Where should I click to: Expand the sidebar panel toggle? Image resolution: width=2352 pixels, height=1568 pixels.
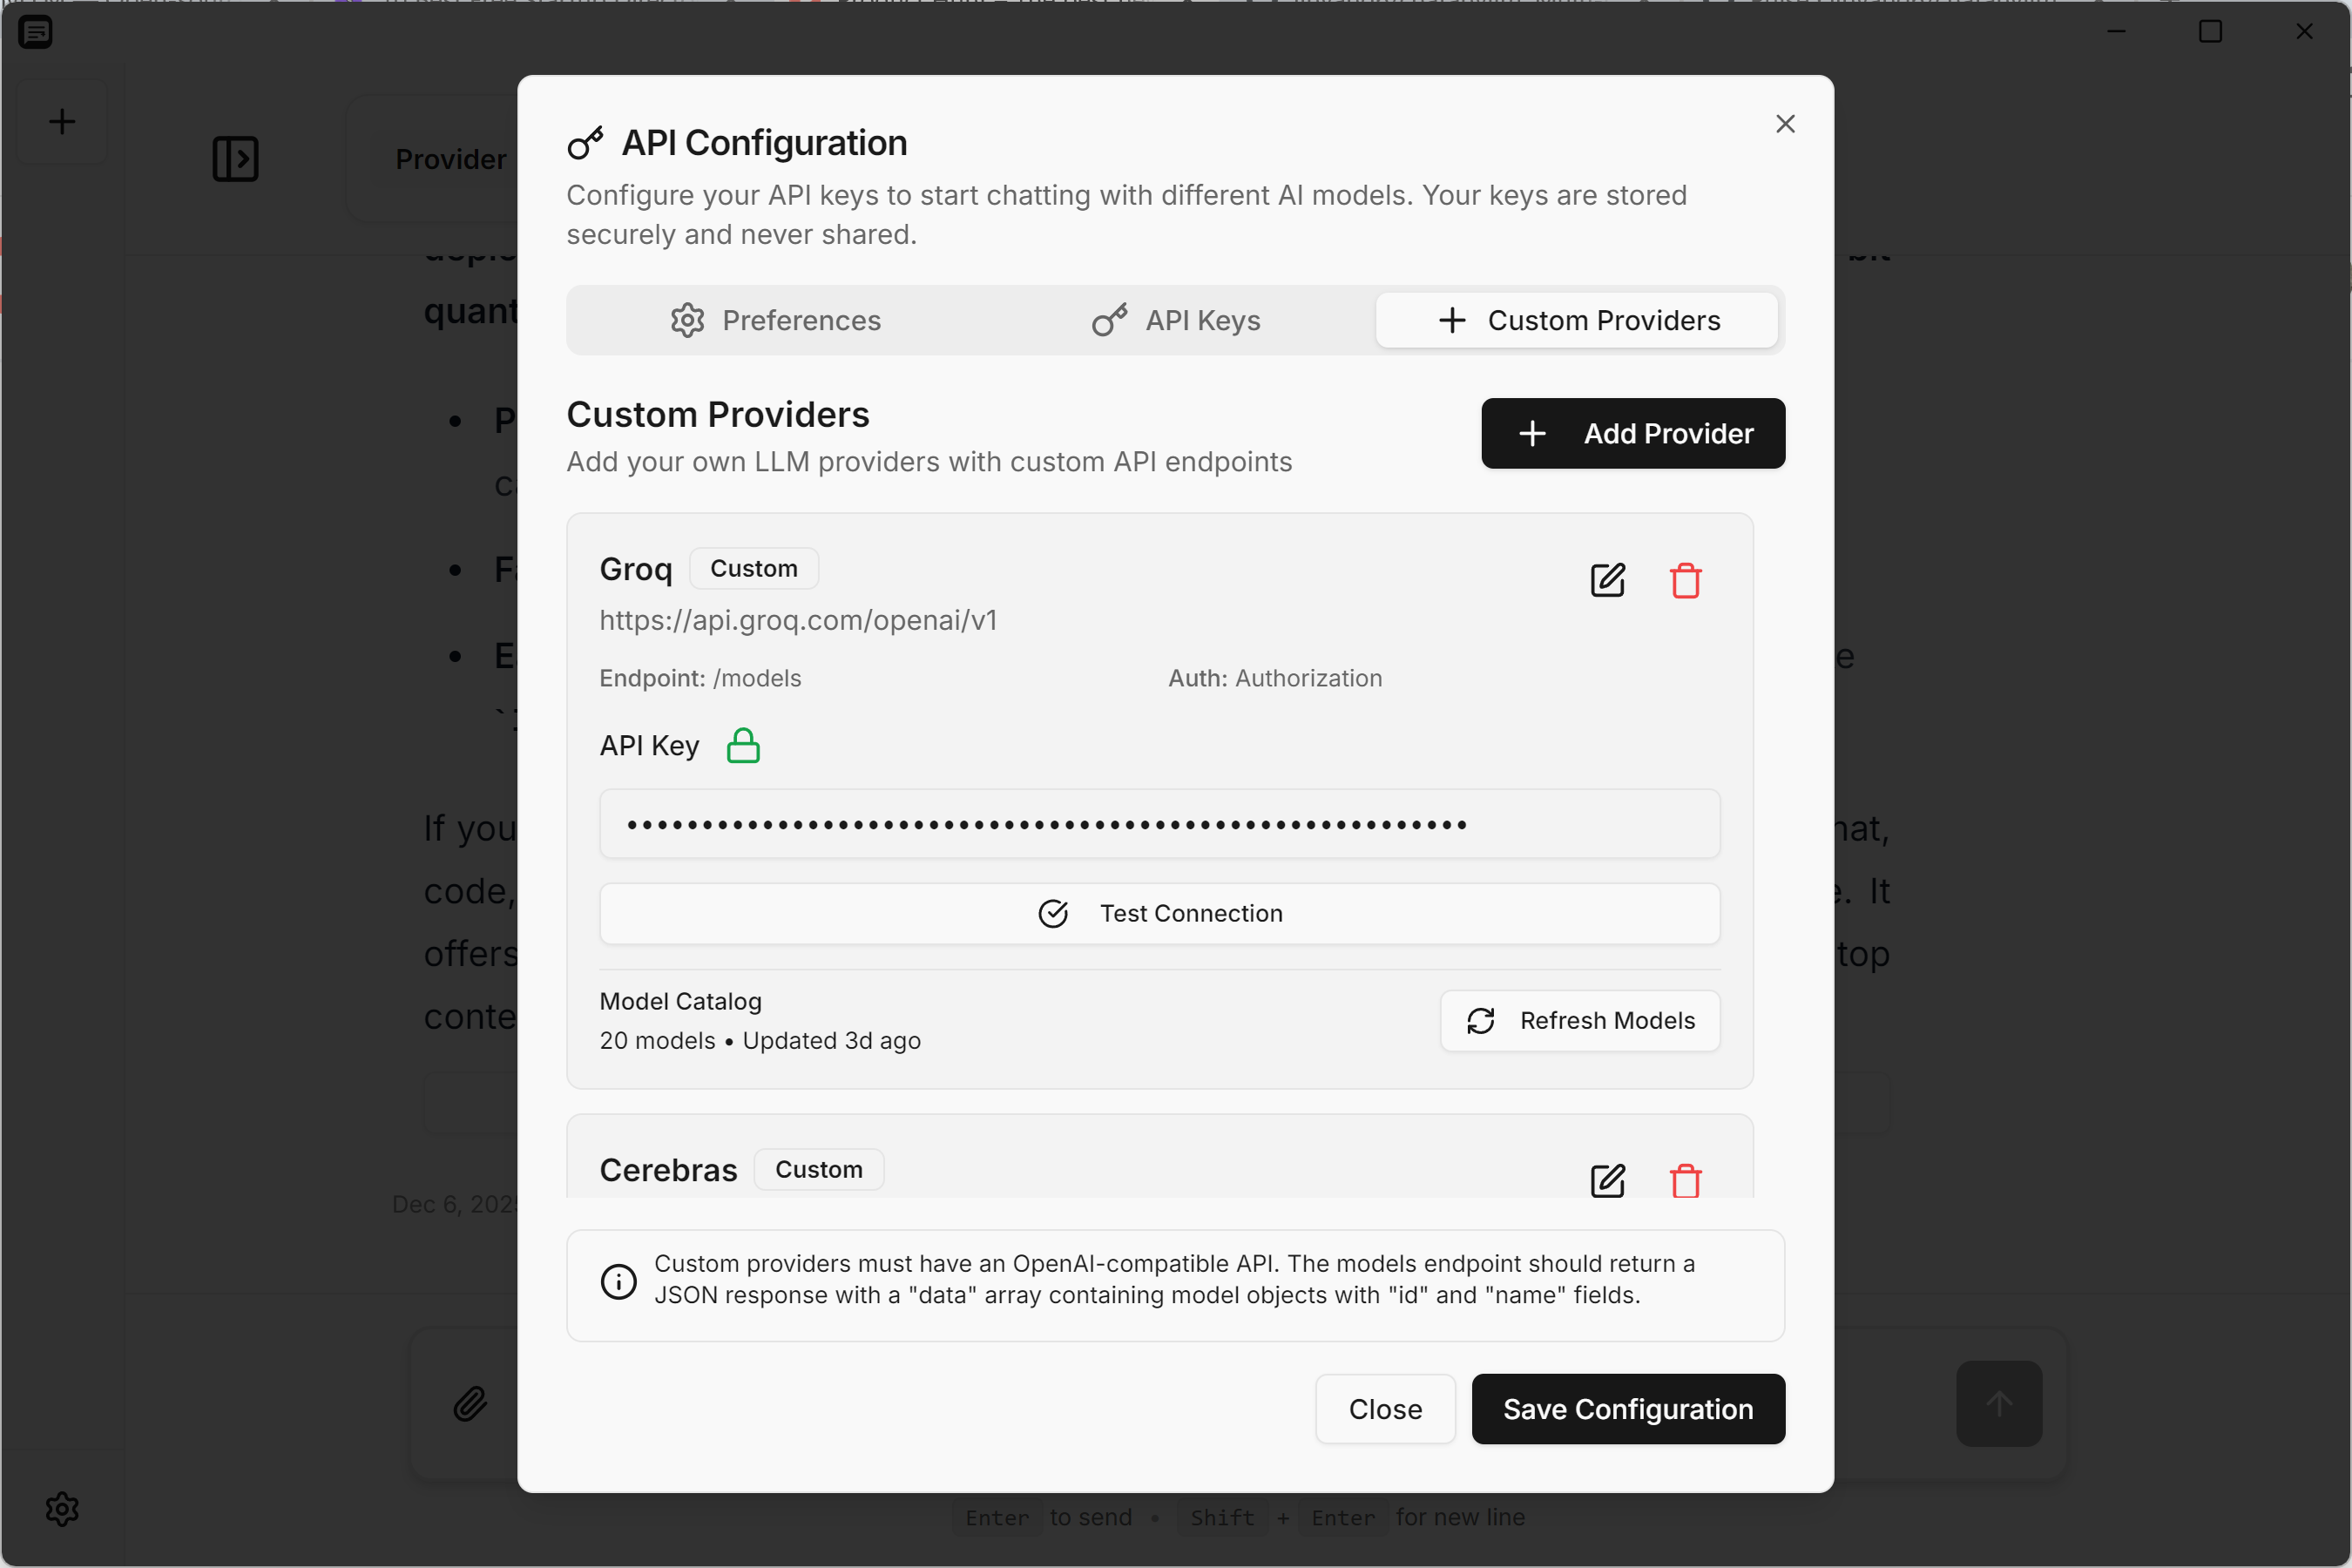236,159
